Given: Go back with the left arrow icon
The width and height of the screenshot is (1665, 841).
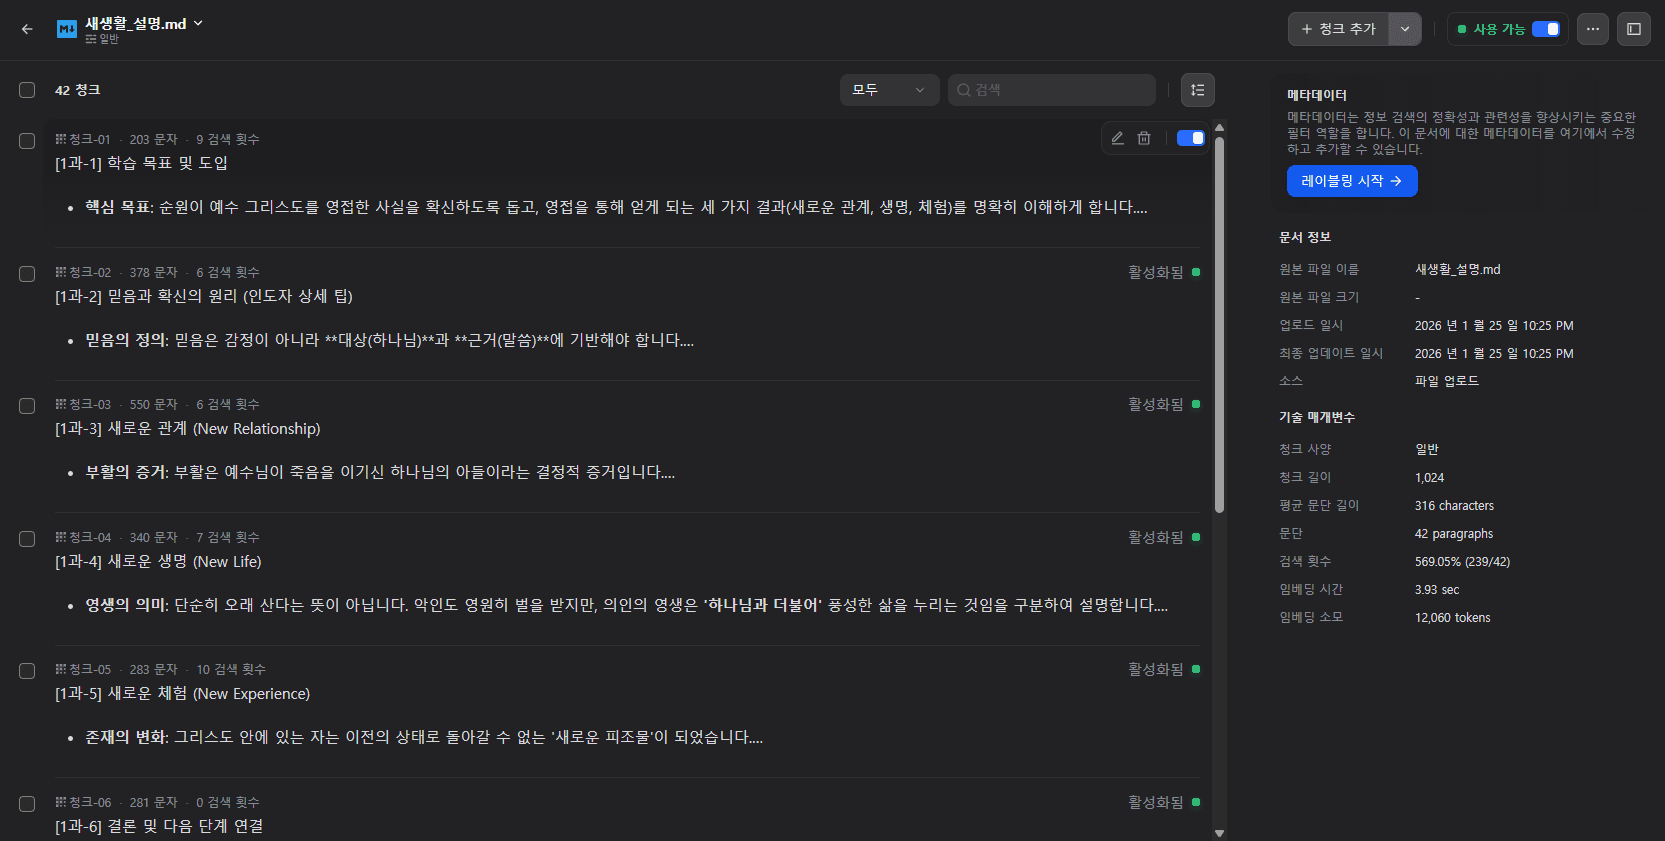Looking at the screenshot, I should tap(27, 29).
